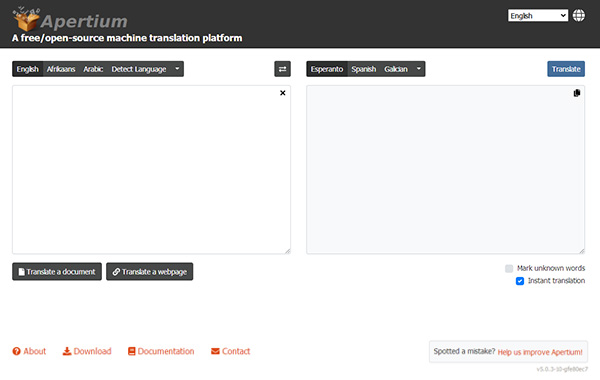Open the Documentation link
The height and width of the screenshot is (380, 600).
pyautogui.click(x=161, y=351)
